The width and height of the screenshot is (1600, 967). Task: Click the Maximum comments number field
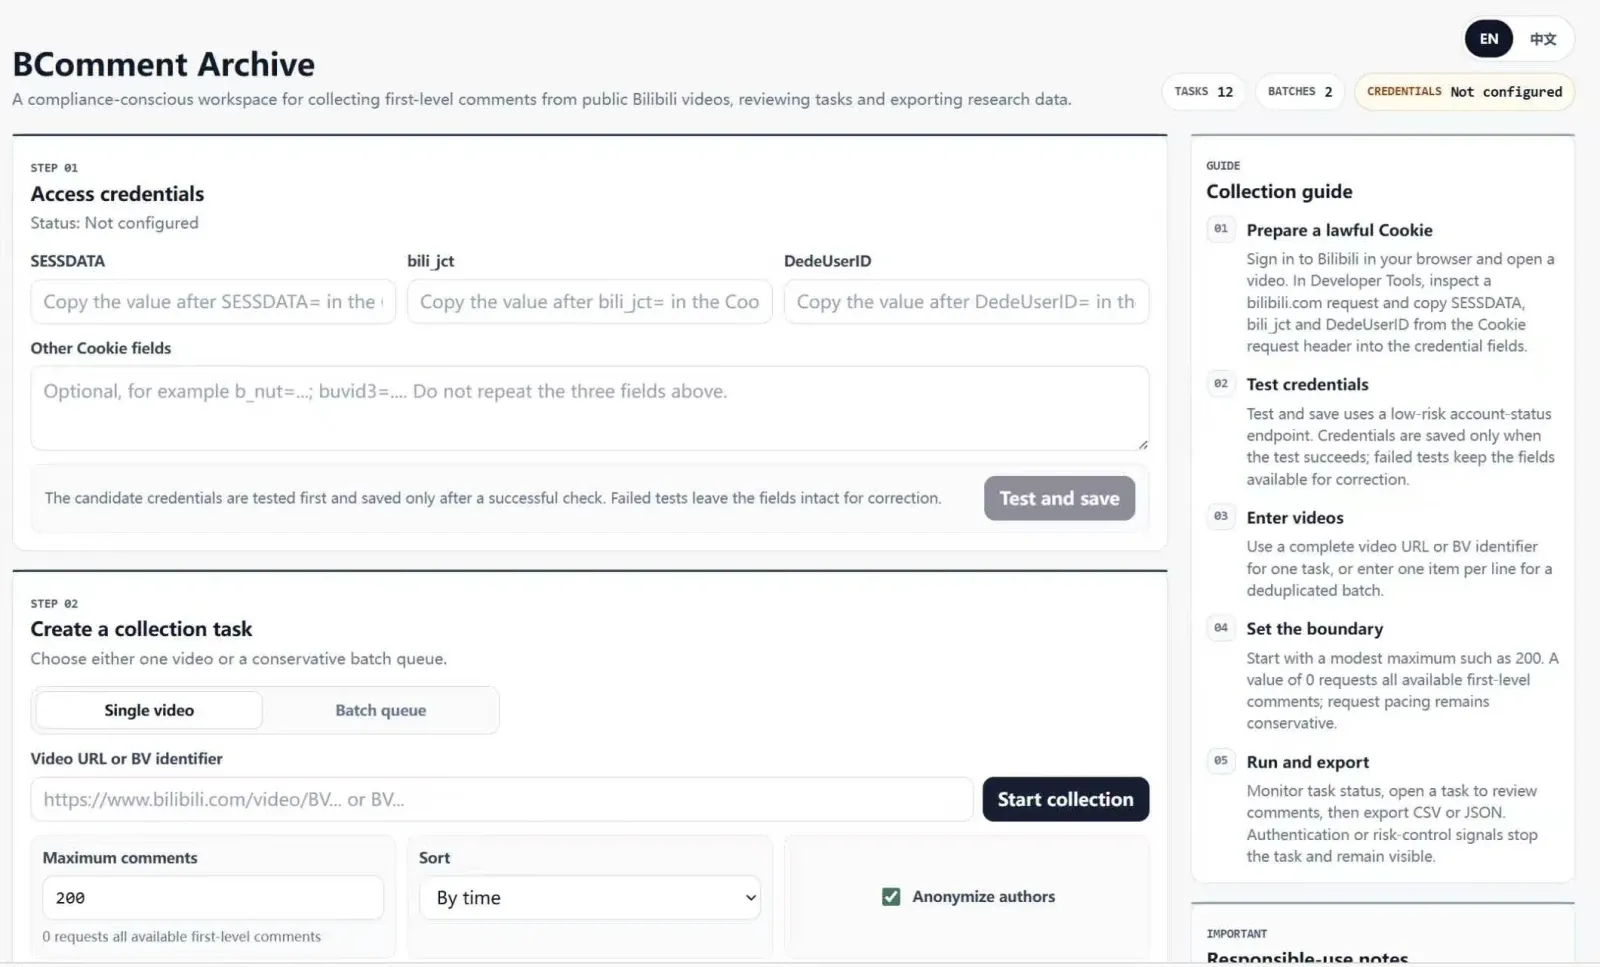pyautogui.click(x=213, y=898)
